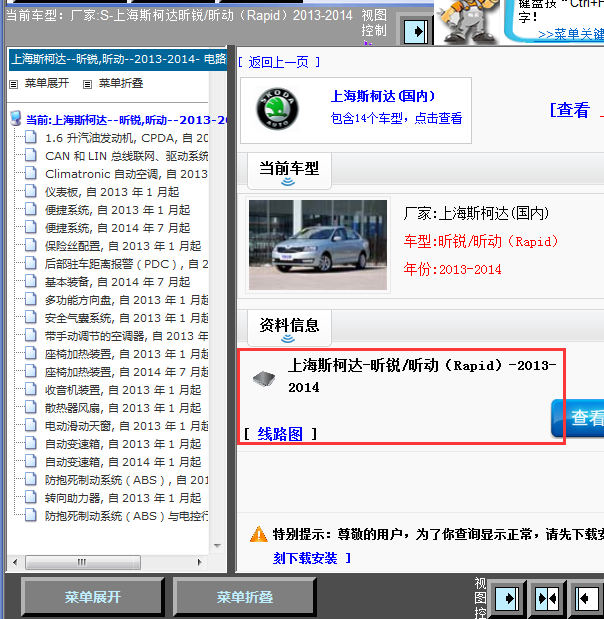Click the tree panel scroll-left arrow
Viewport: 604px width, 619px height.
[x=15, y=562]
